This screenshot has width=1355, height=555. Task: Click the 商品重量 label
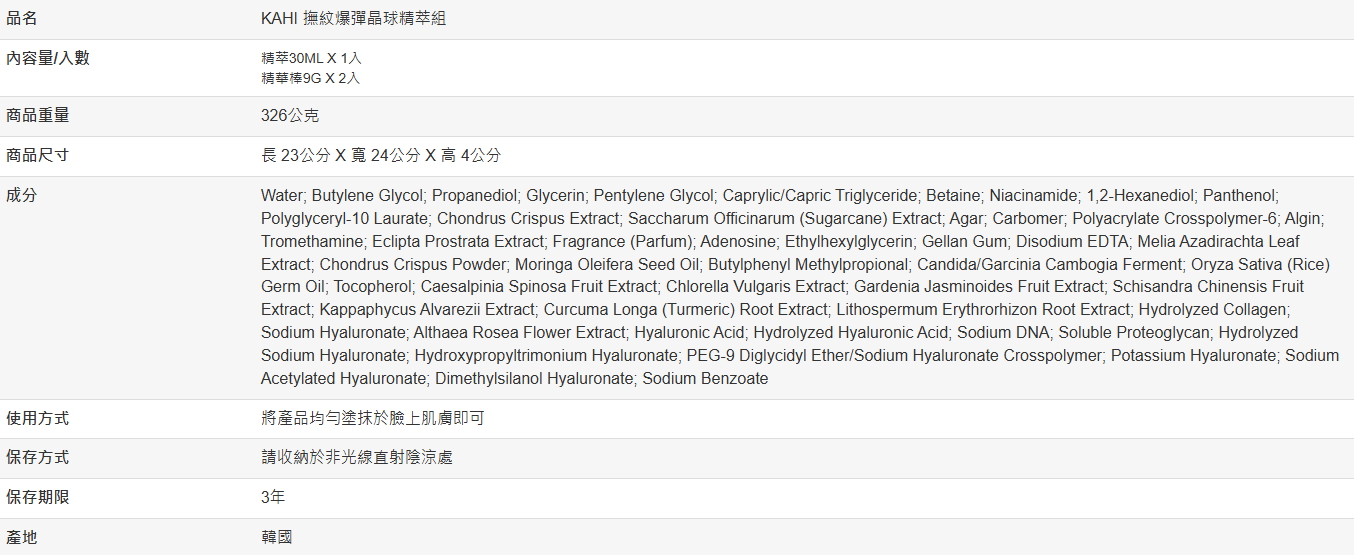coord(38,116)
